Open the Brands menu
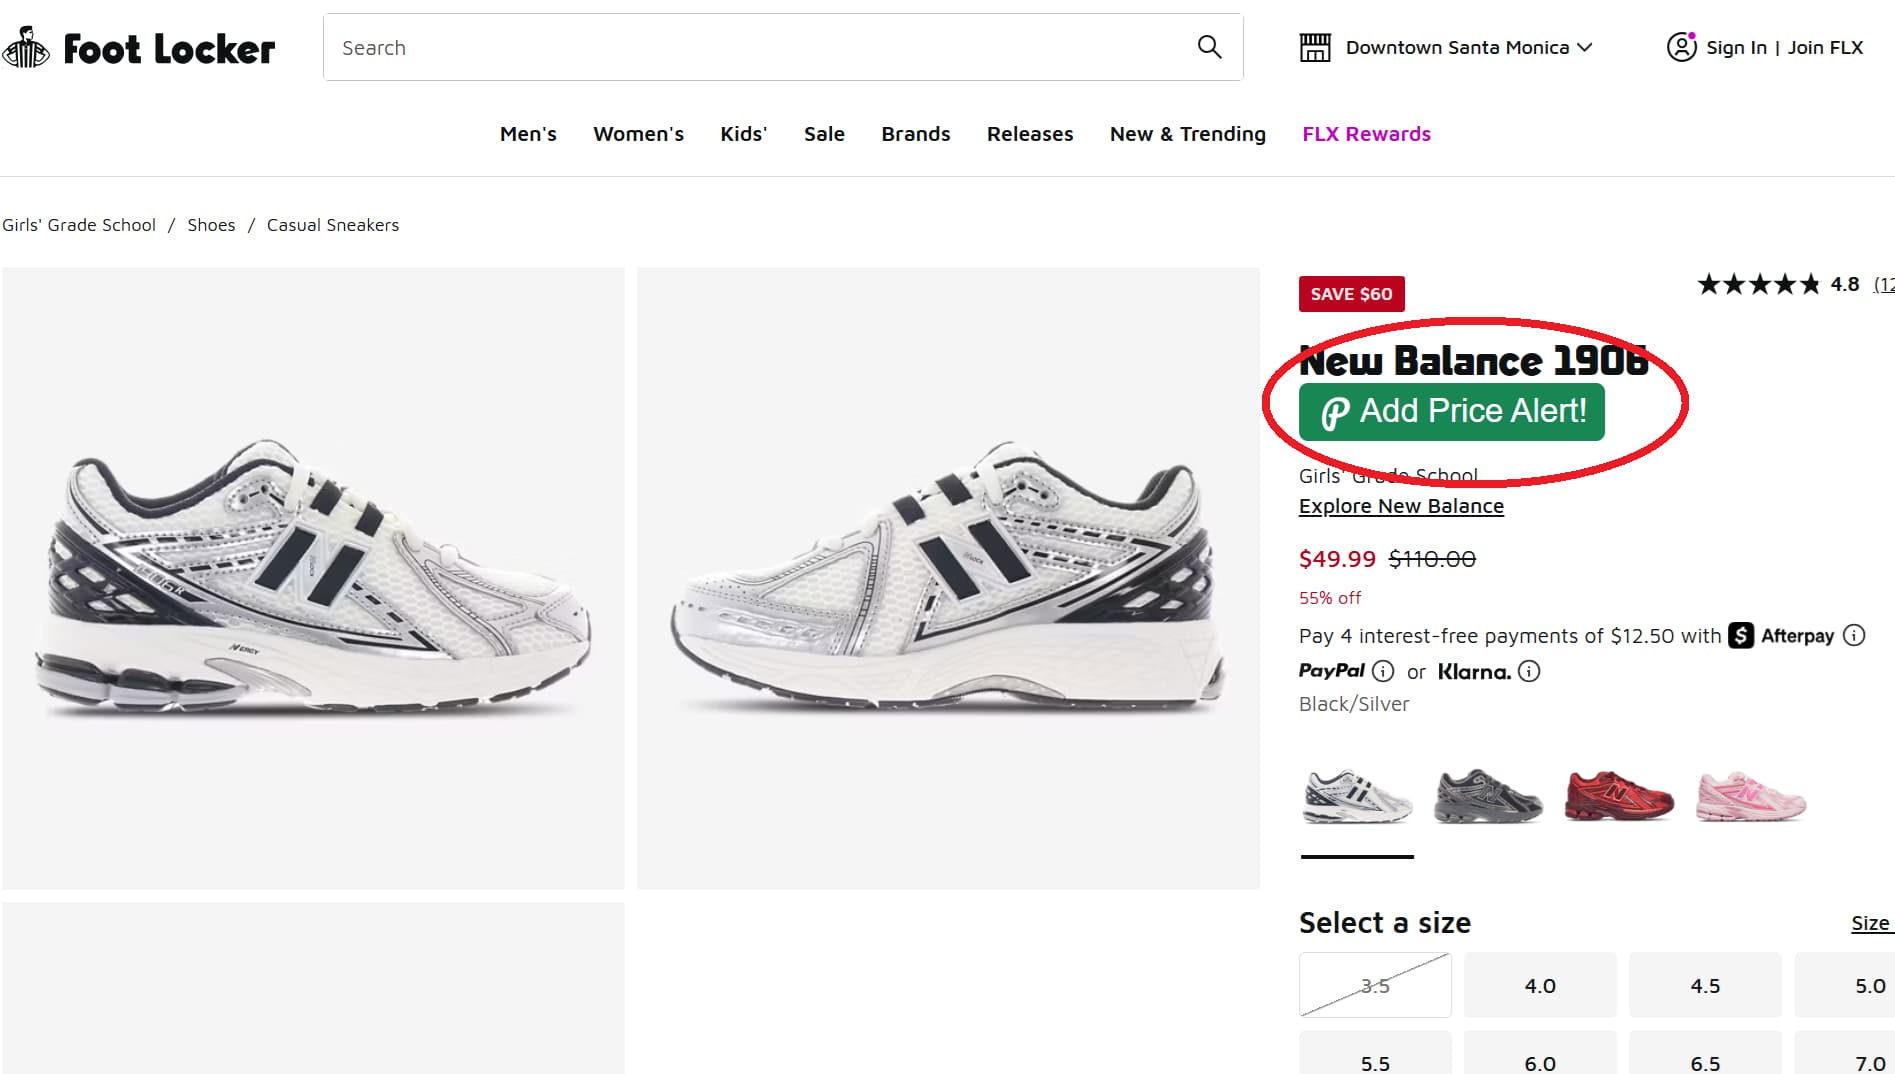This screenshot has height=1074, width=1895. (x=916, y=134)
